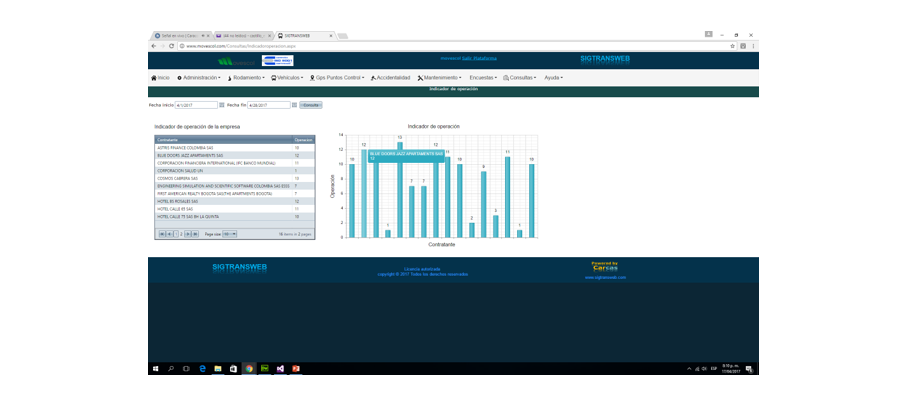Select grid page 1
This screenshot has width=907, height=407.
pyautogui.click(x=176, y=234)
